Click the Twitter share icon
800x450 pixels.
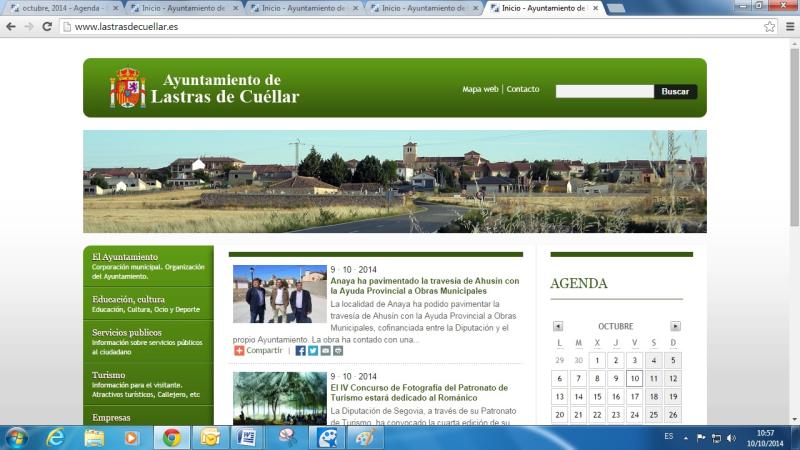tap(313, 351)
